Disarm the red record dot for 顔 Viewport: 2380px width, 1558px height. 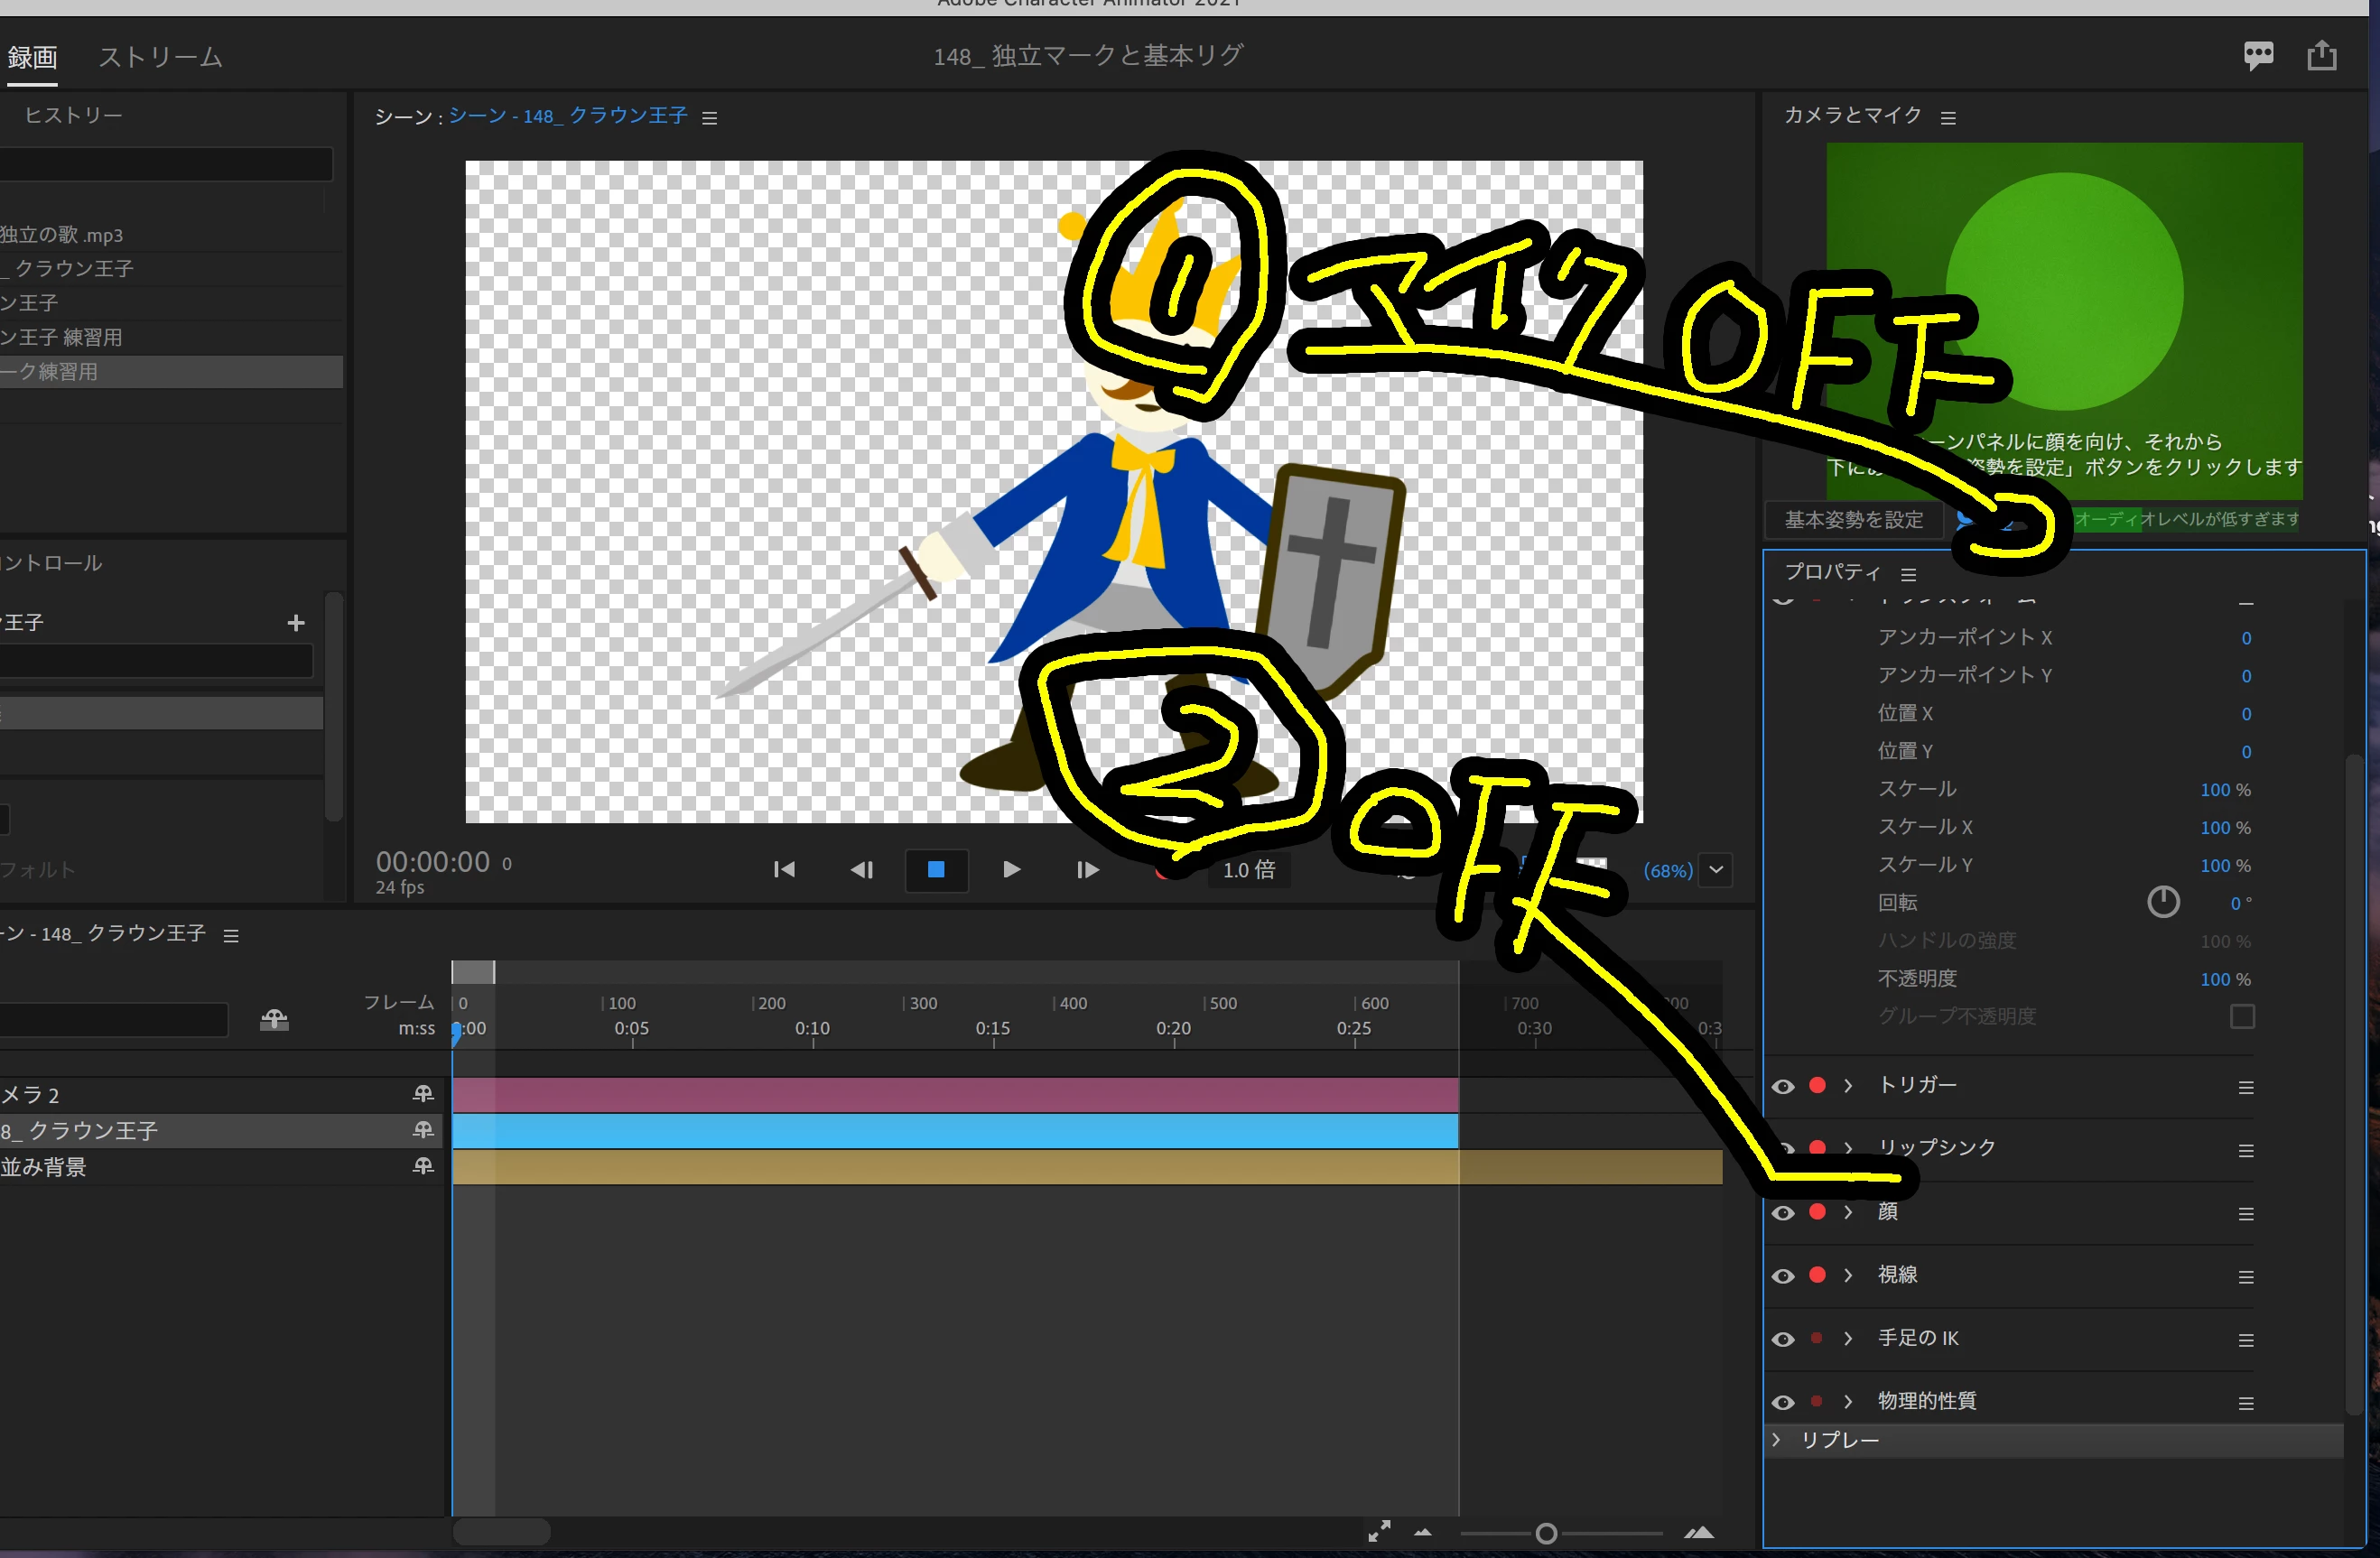click(x=1818, y=1212)
